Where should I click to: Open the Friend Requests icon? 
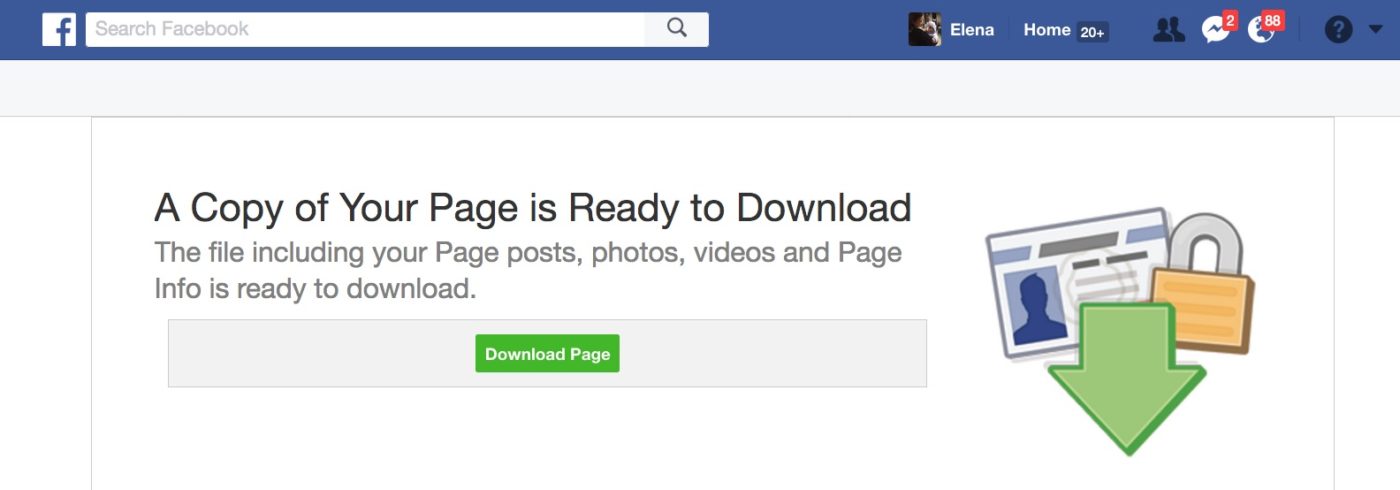click(x=1168, y=30)
